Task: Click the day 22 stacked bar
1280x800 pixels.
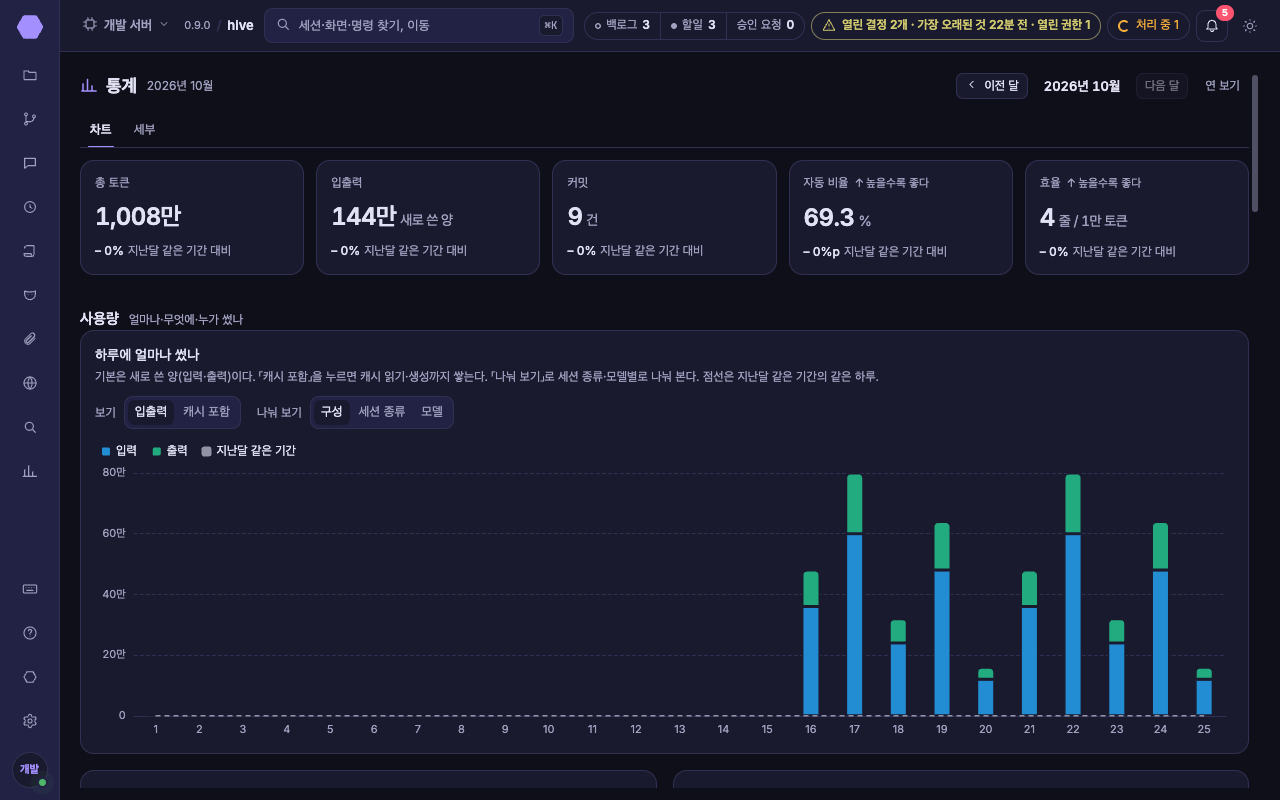Action: (1073, 594)
